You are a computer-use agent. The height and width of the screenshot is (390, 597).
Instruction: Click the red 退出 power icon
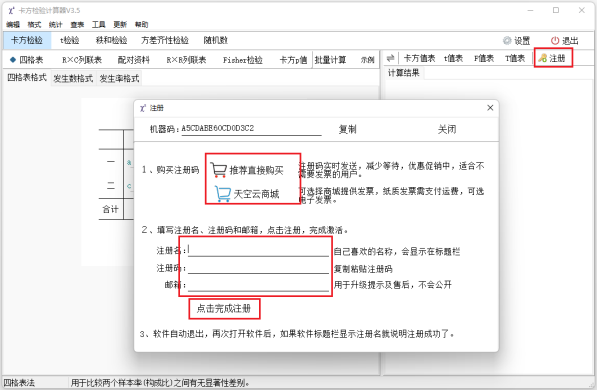click(555, 40)
